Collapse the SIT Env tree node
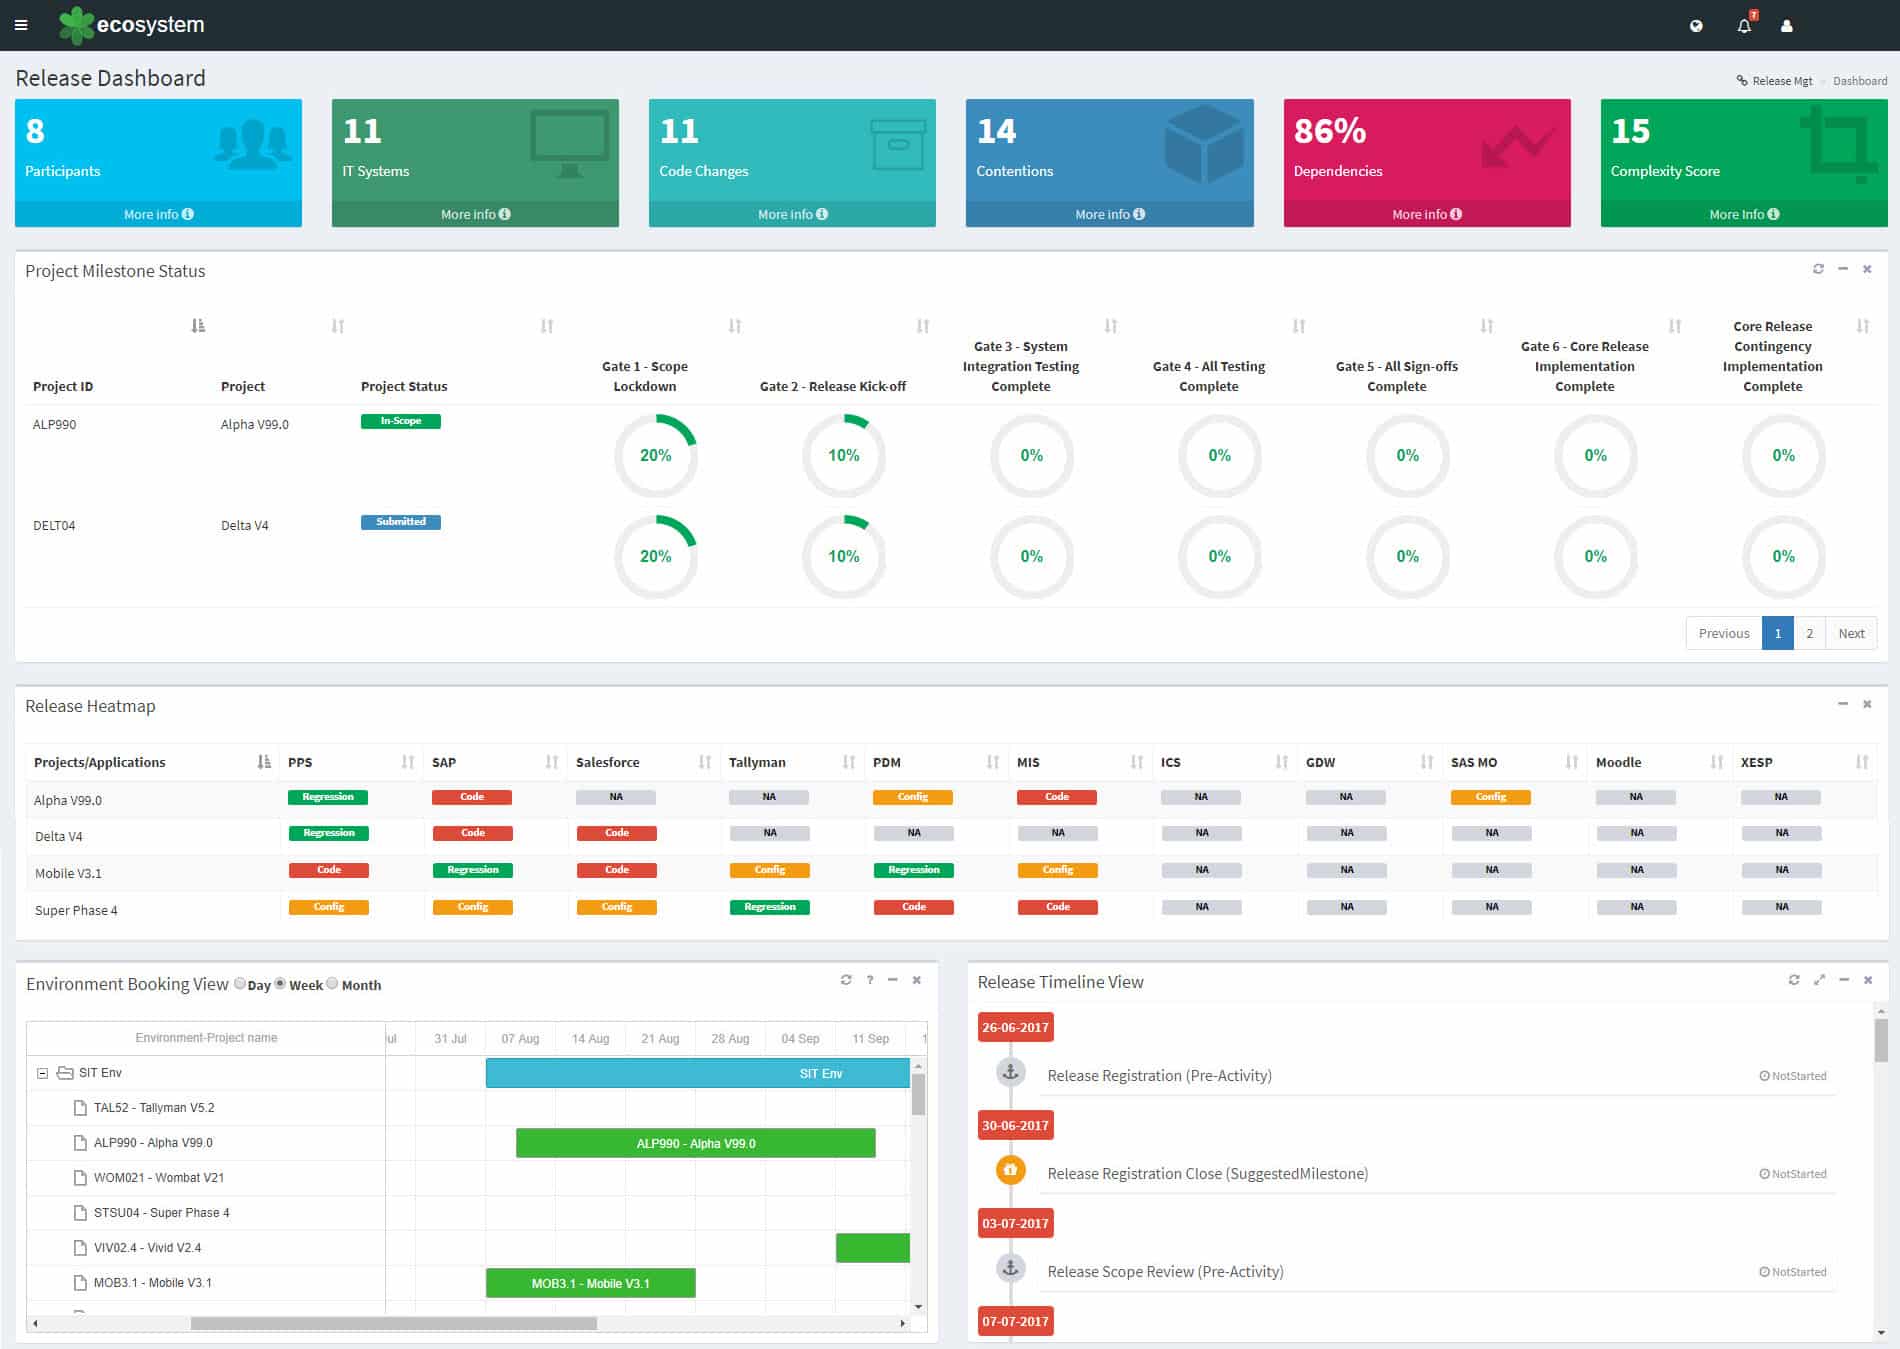1900x1349 pixels. (x=42, y=1073)
